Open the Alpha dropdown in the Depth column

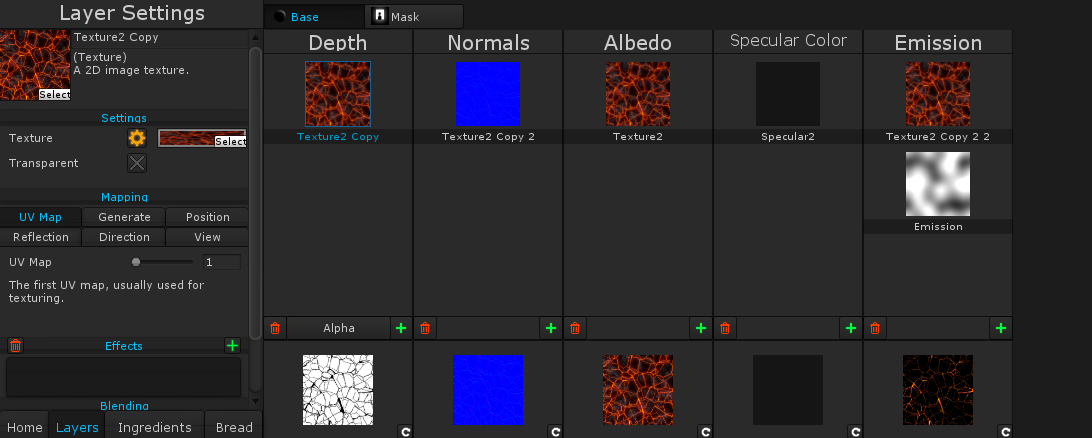[339, 328]
